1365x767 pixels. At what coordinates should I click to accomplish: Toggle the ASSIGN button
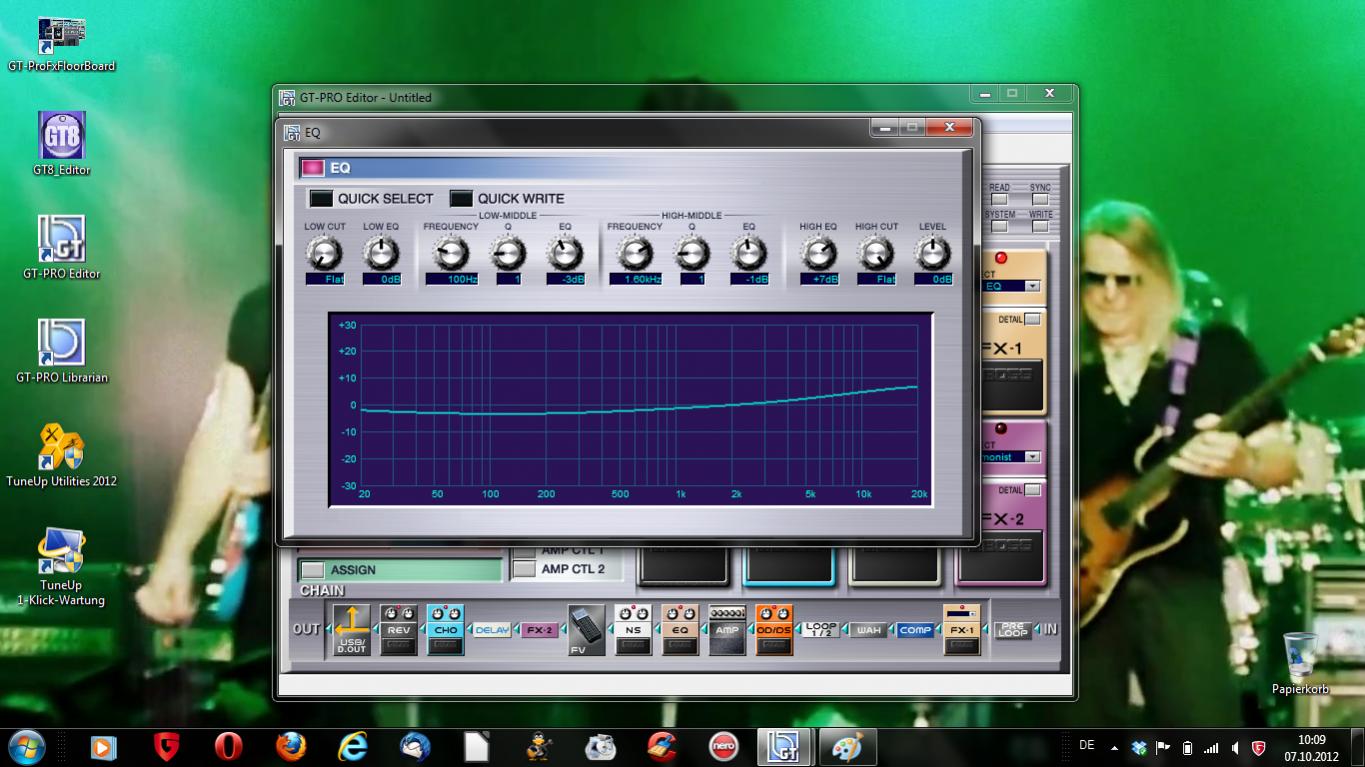click(313, 570)
